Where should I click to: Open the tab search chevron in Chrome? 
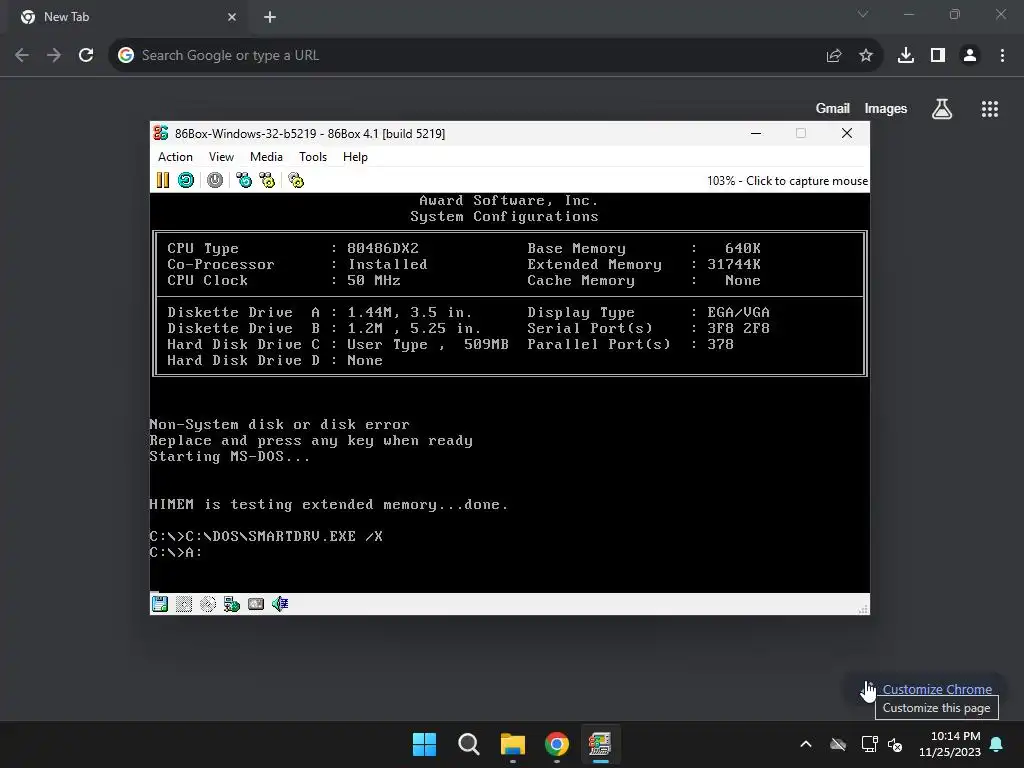pos(863,14)
